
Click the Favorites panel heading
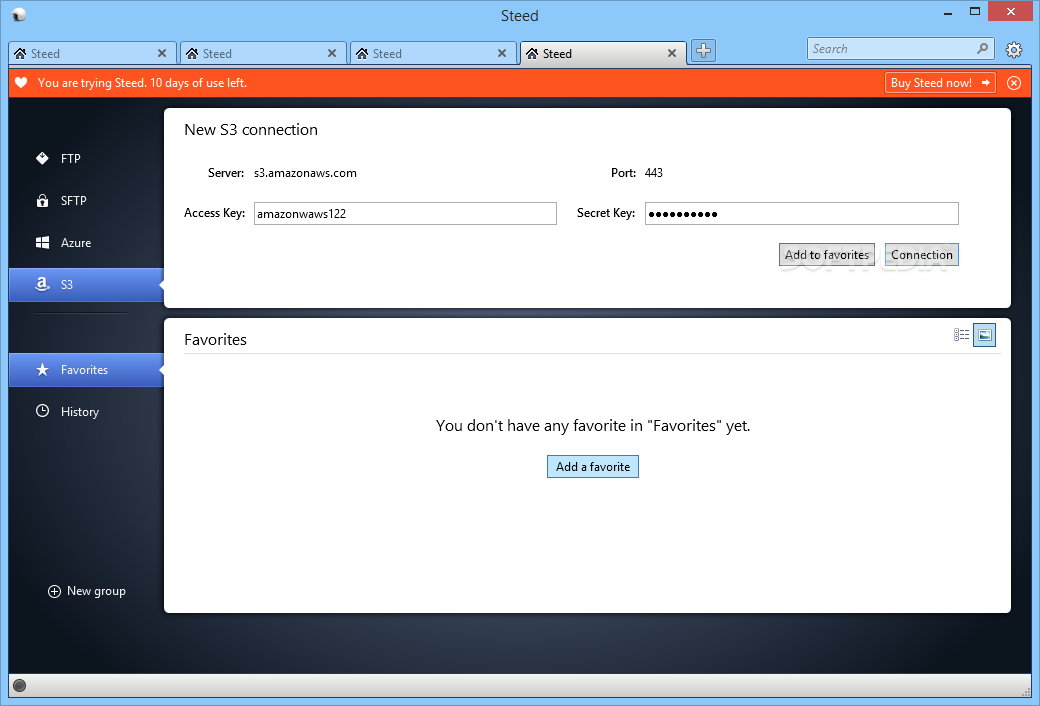(216, 340)
